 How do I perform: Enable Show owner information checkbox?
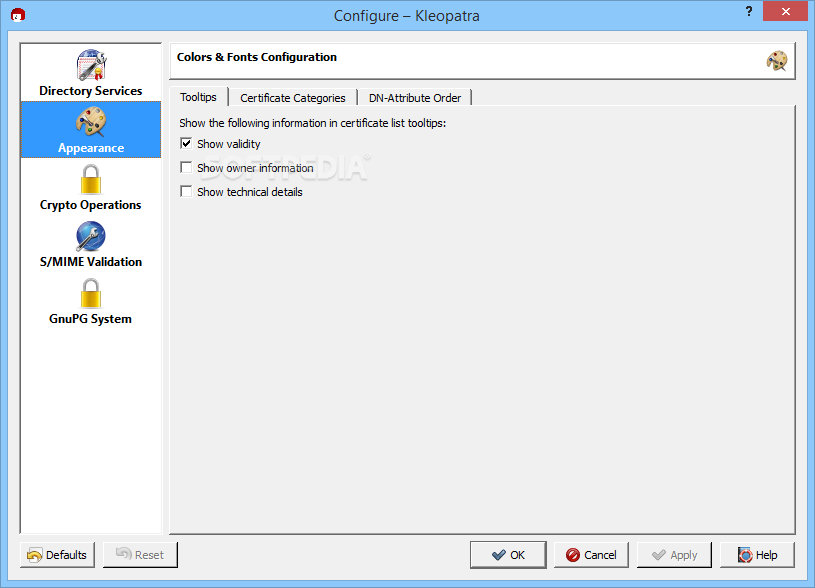(x=186, y=167)
